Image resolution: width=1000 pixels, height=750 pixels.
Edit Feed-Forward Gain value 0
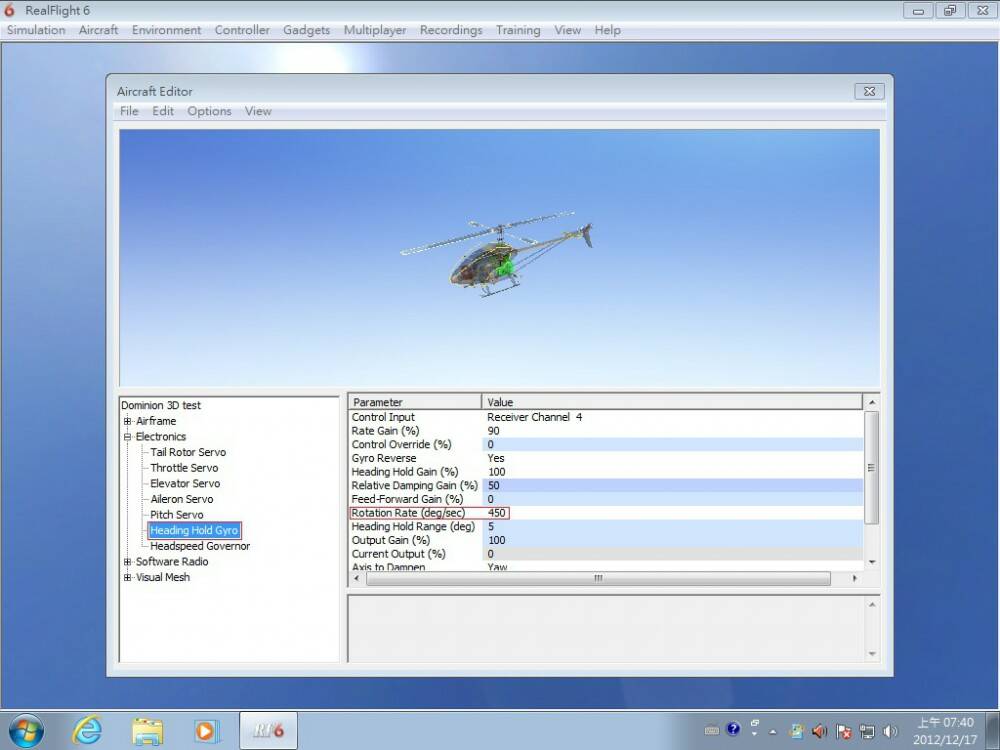672,499
